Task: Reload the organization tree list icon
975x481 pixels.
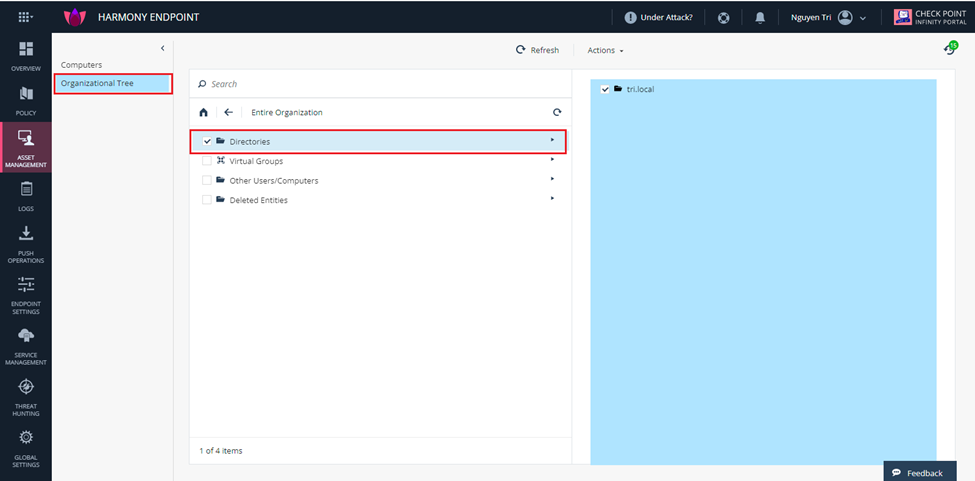Action: (557, 112)
